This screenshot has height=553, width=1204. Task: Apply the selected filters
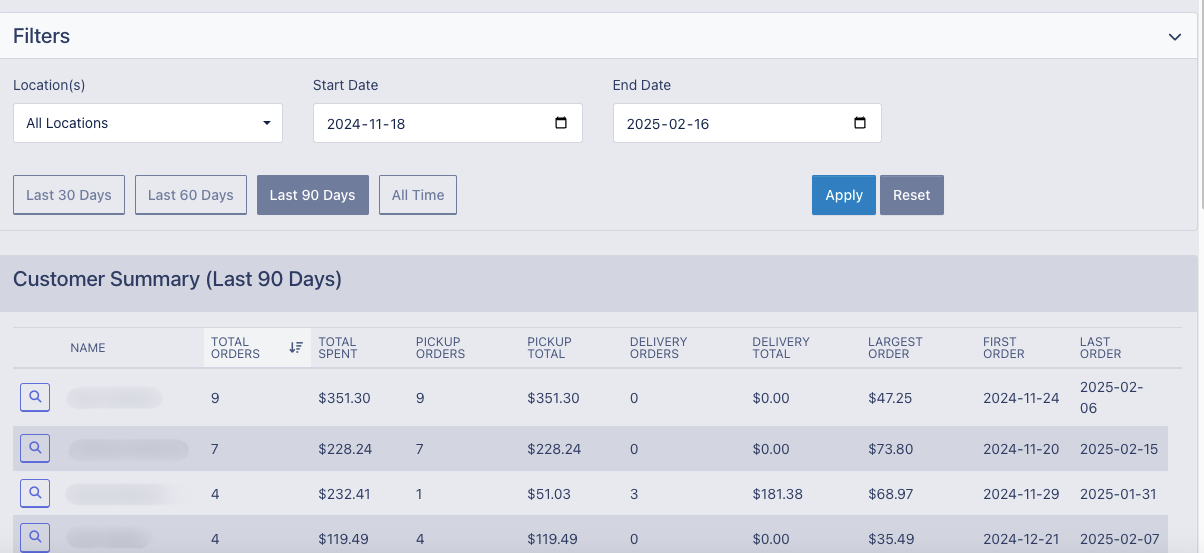[x=844, y=195]
